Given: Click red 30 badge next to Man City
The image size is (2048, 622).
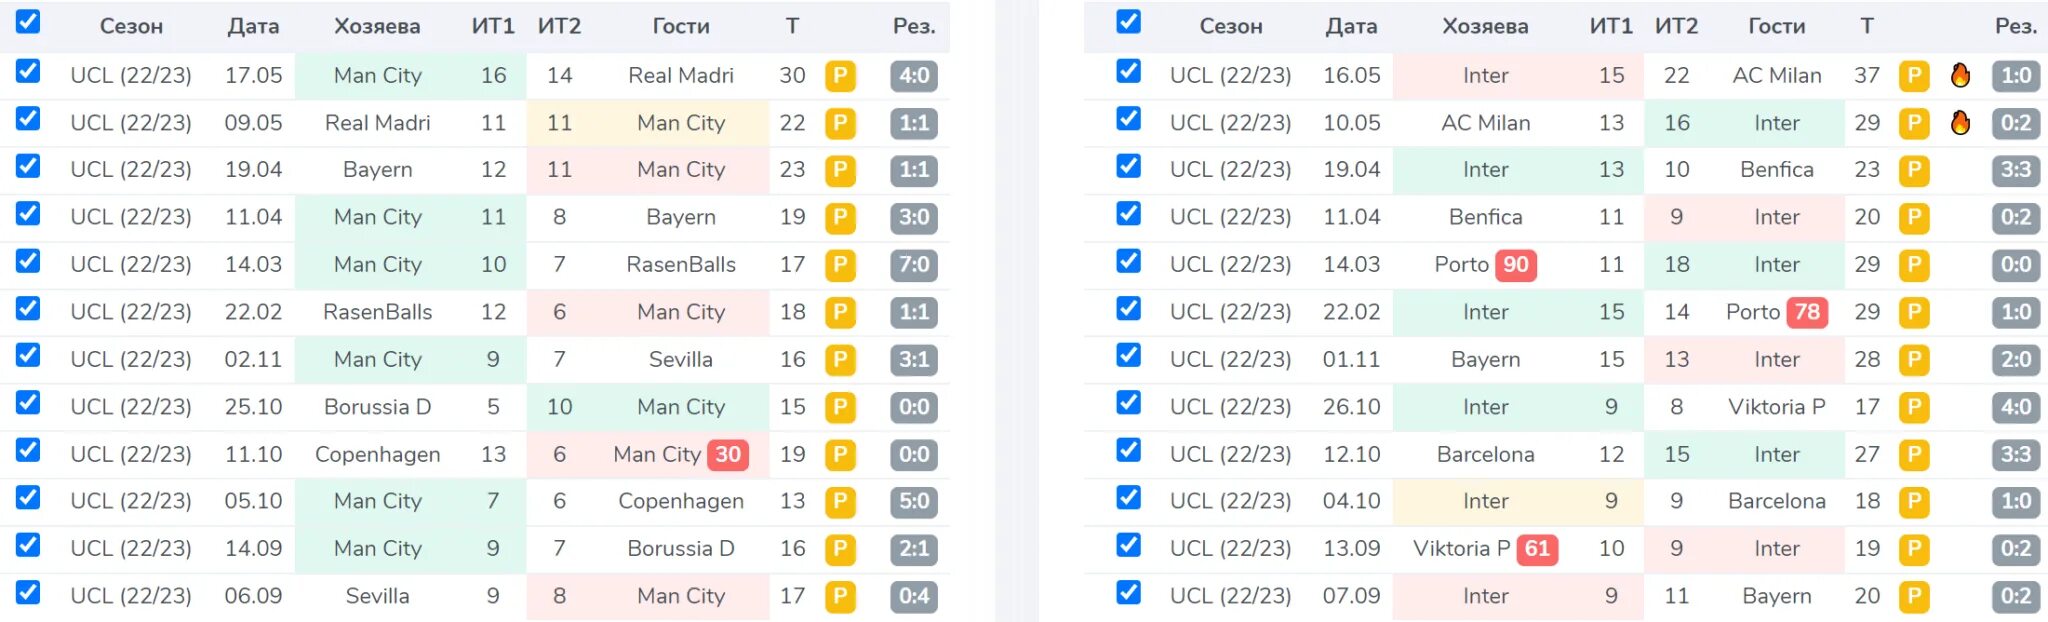Looking at the screenshot, I should tap(728, 455).
